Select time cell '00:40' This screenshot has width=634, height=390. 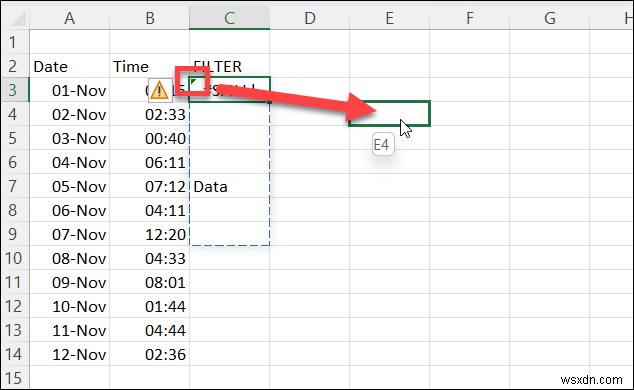[x=150, y=138]
